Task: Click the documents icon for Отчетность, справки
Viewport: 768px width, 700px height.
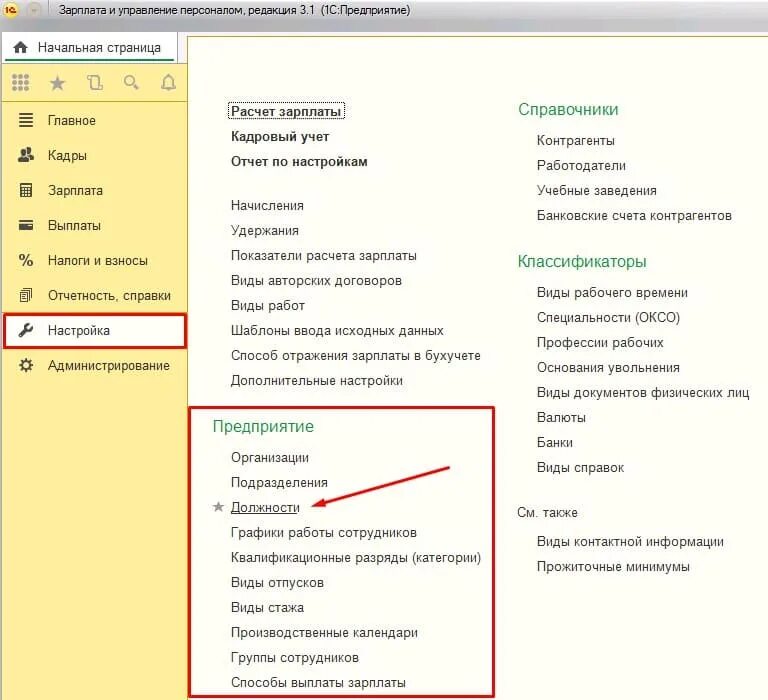Action: point(25,295)
